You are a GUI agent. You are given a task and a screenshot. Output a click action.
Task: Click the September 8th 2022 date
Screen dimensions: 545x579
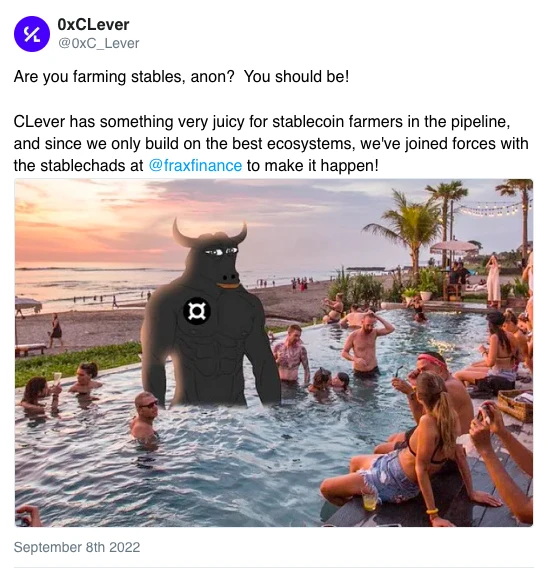tap(77, 547)
